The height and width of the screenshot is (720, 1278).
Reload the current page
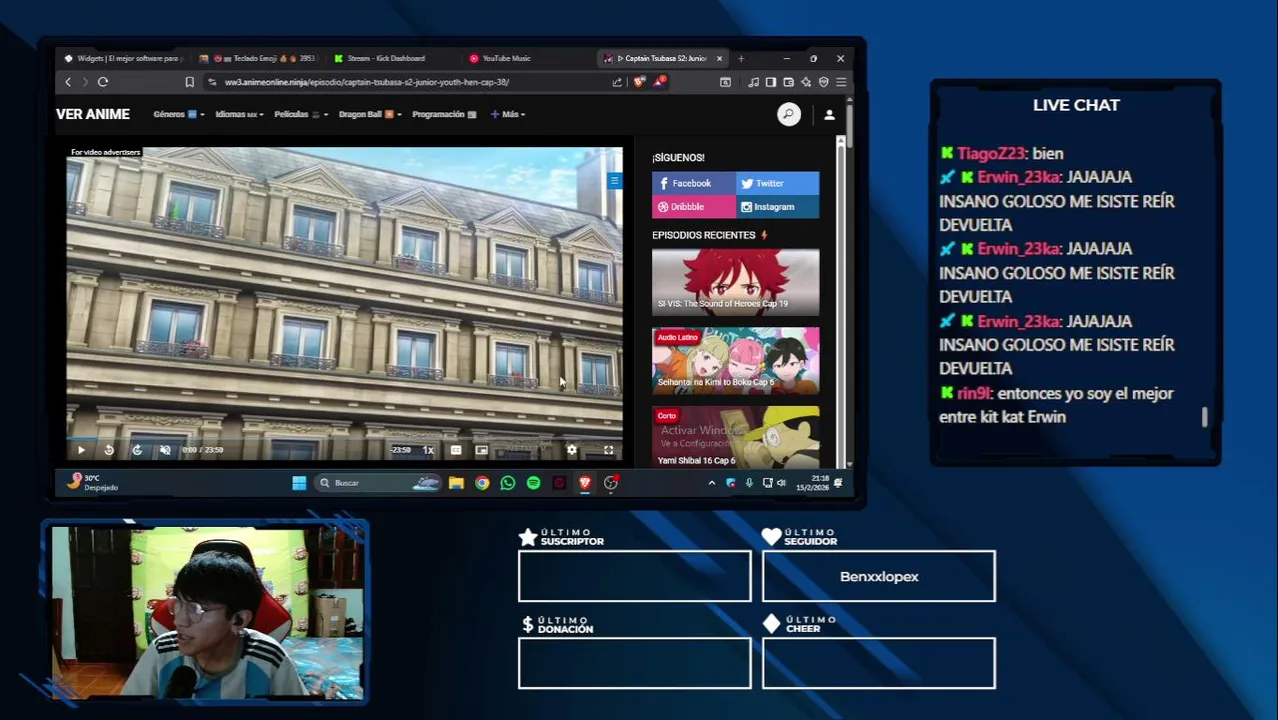(x=103, y=82)
